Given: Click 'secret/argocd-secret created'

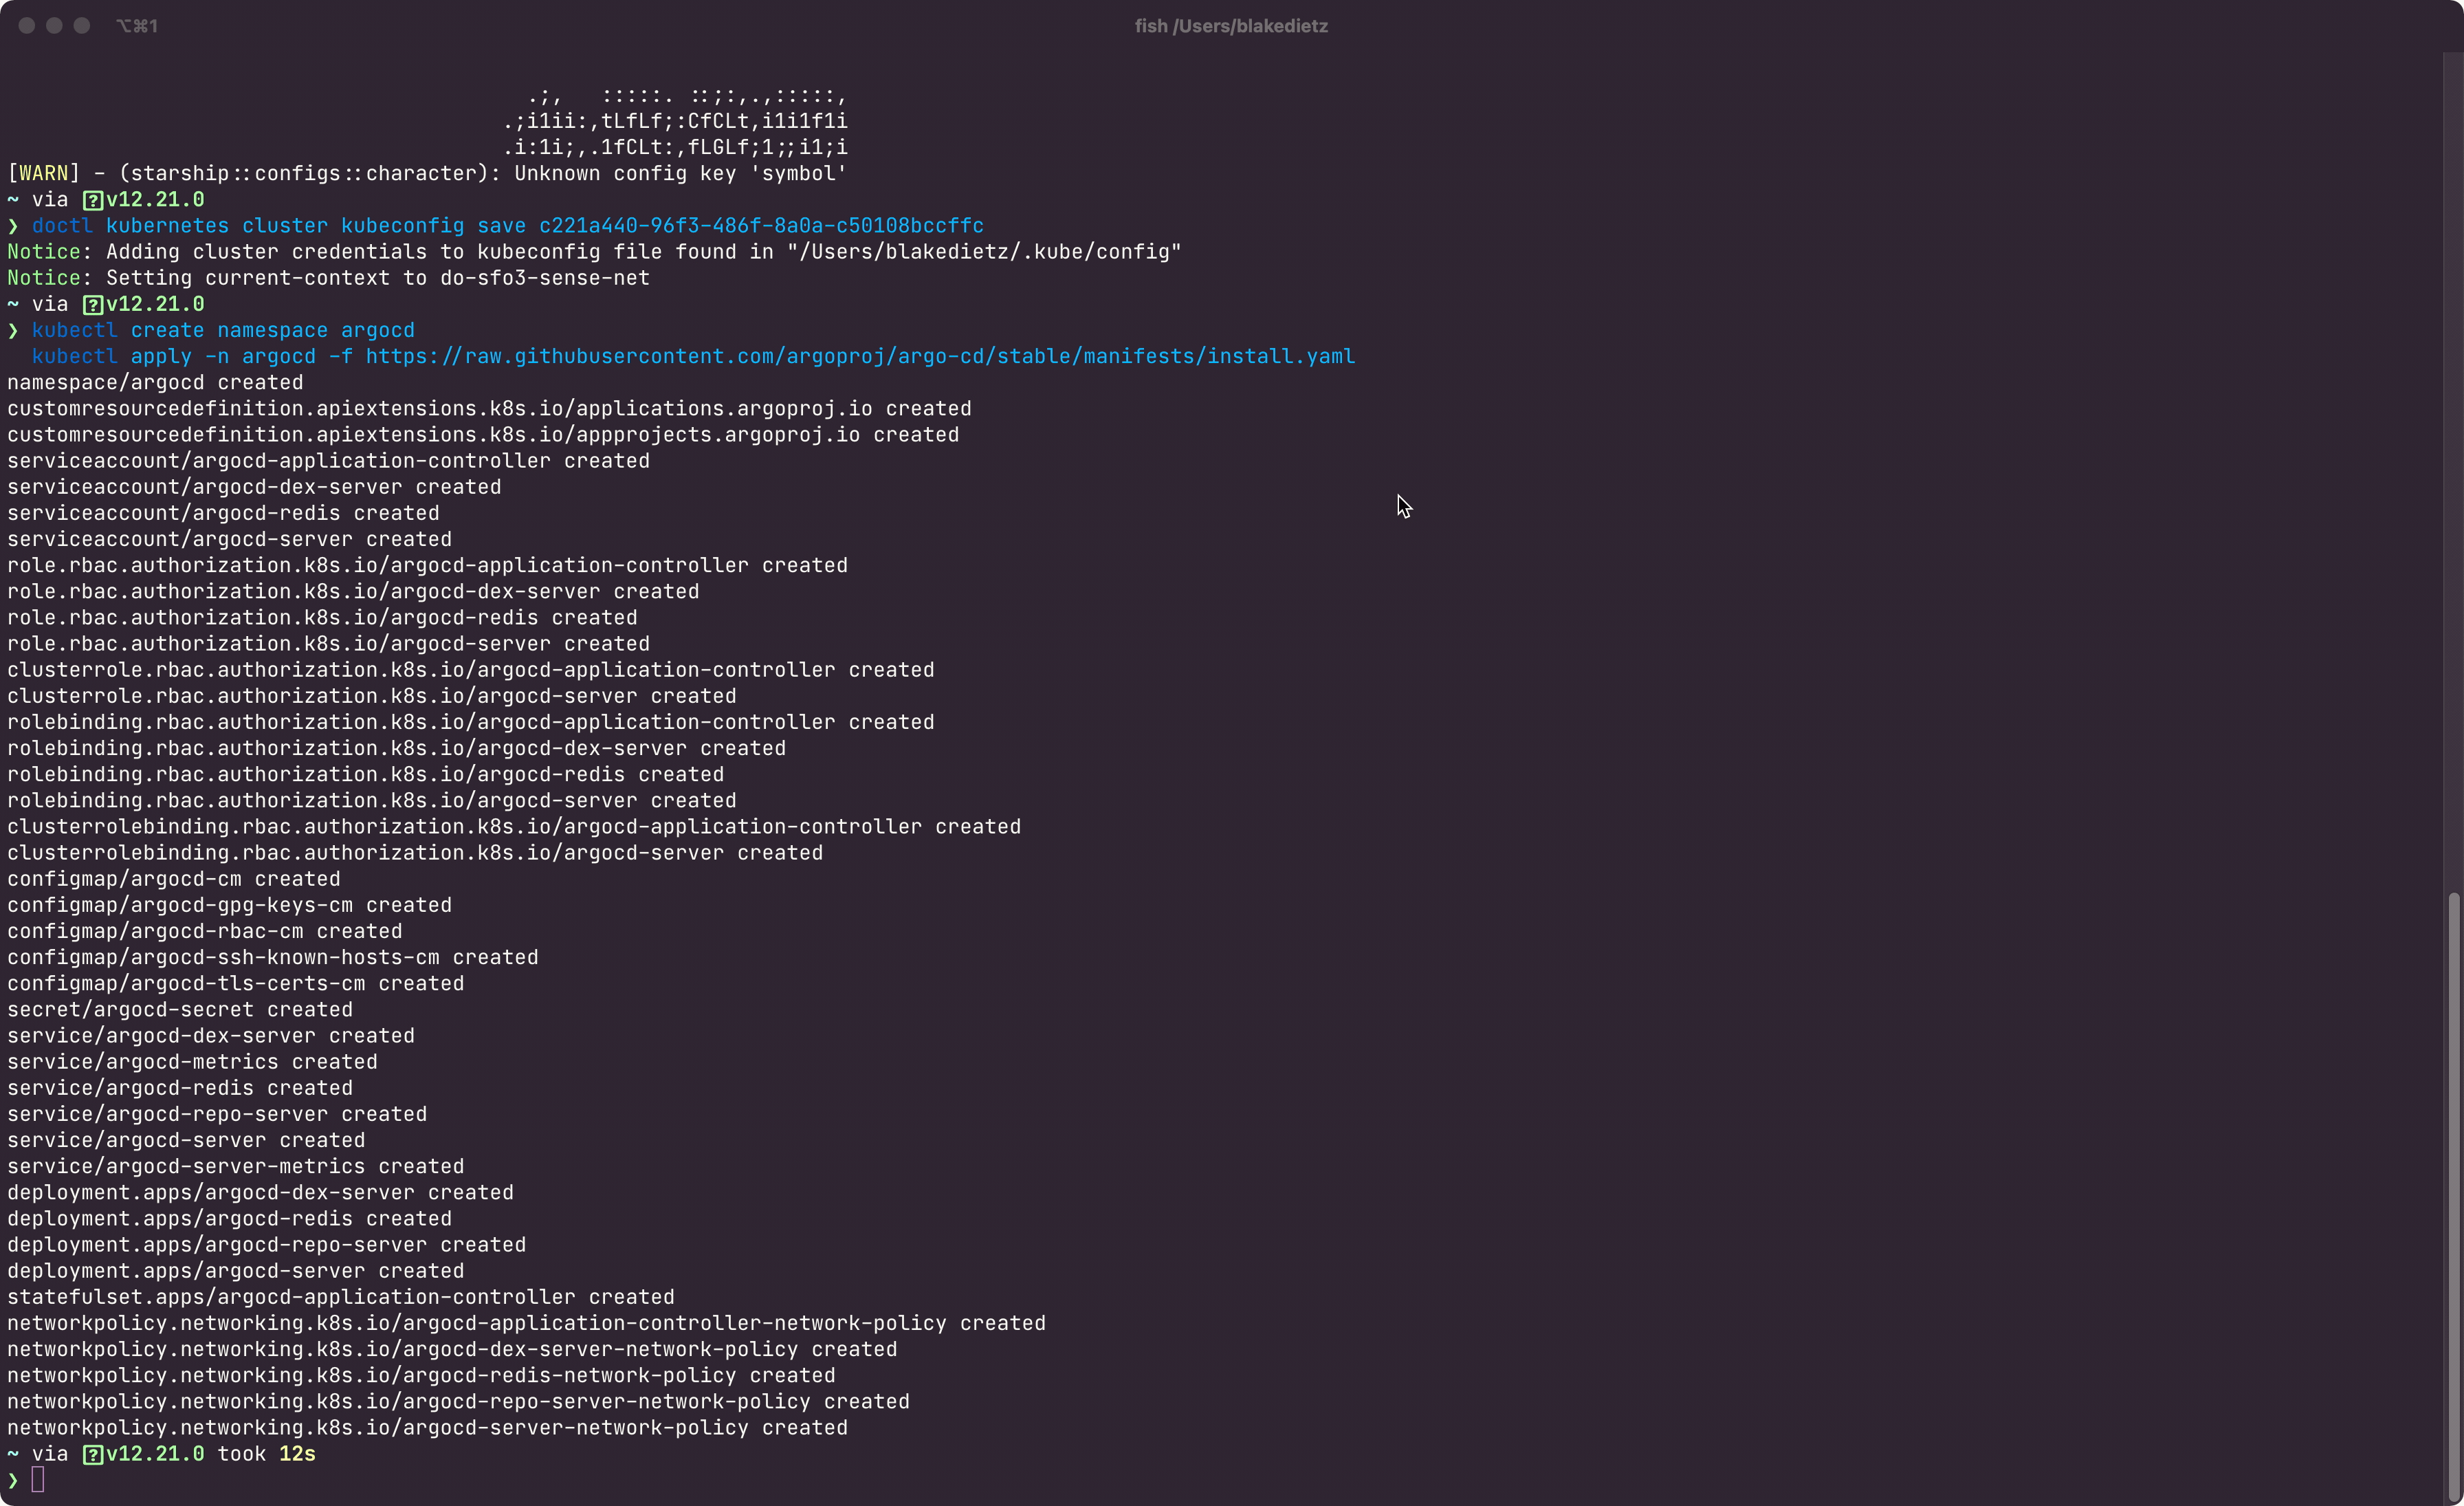Looking at the screenshot, I should pos(180,1010).
